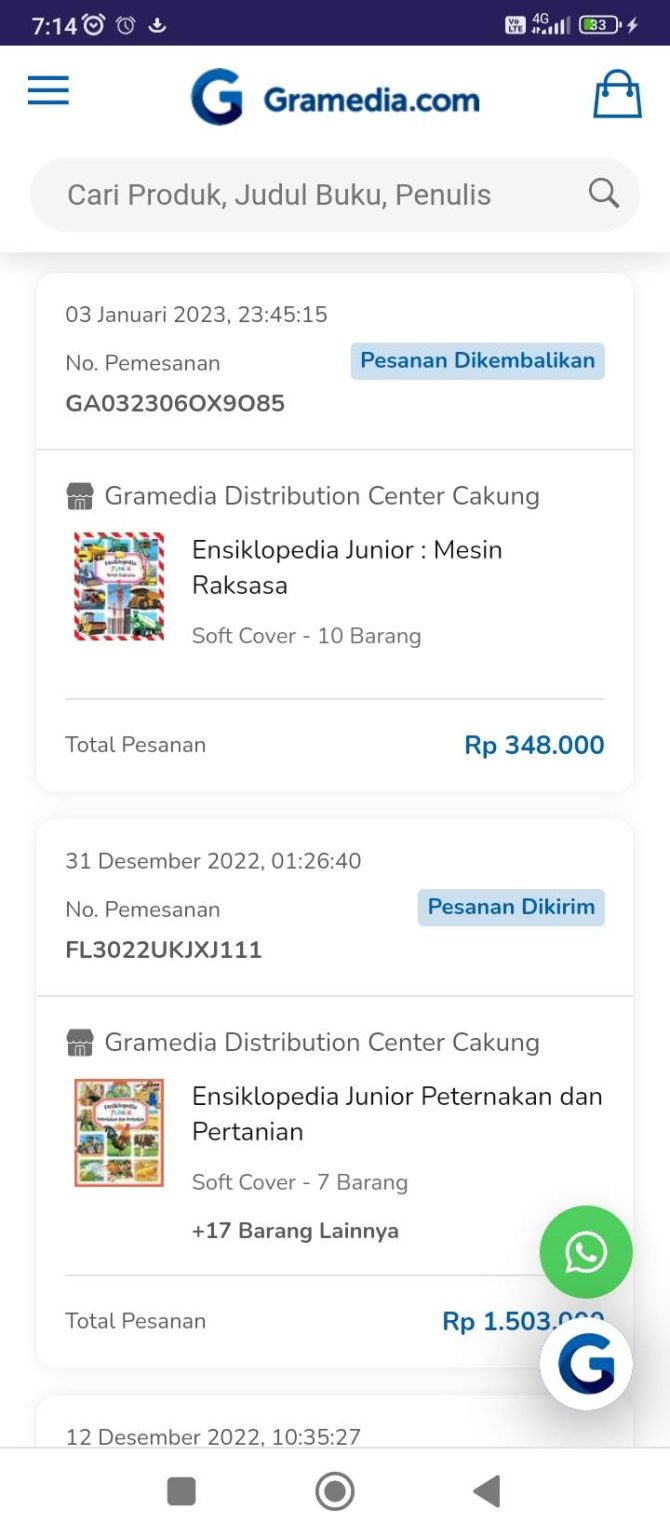Select the Total Pesanan Rp 348.000 amount
670x1536 pixels.
tap(533, 744)
